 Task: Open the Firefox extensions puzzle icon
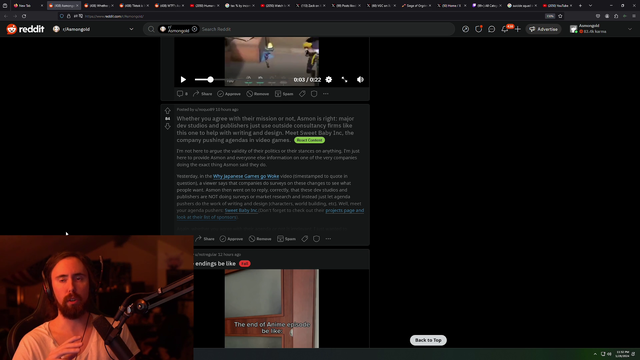pyautogui.click(x=616, y=16)
